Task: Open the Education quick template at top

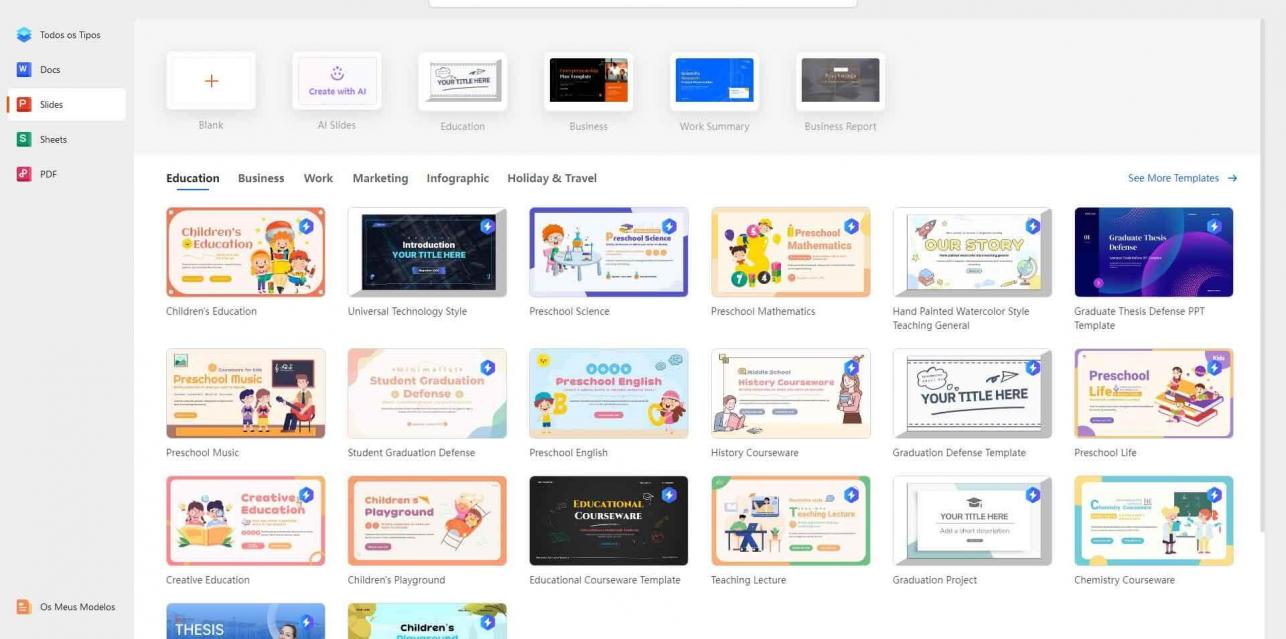Action: 462,81
